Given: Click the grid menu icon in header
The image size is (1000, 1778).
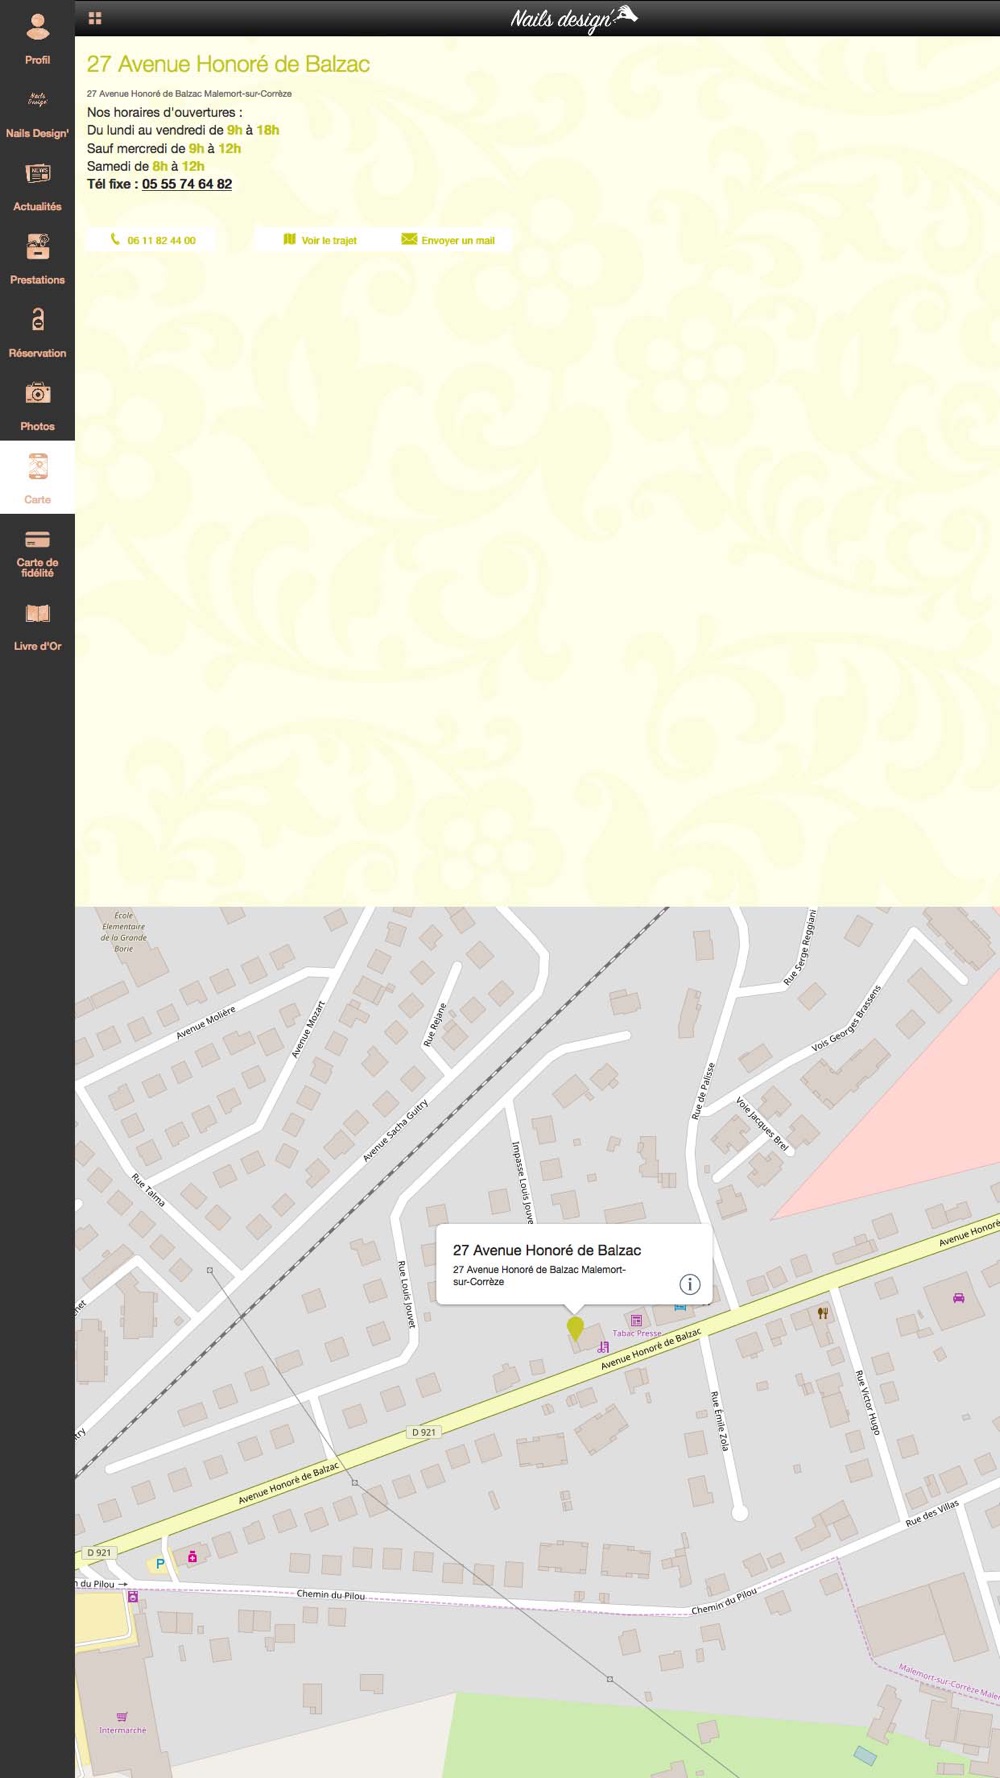Looking at the screenshot, I should 95,18.
